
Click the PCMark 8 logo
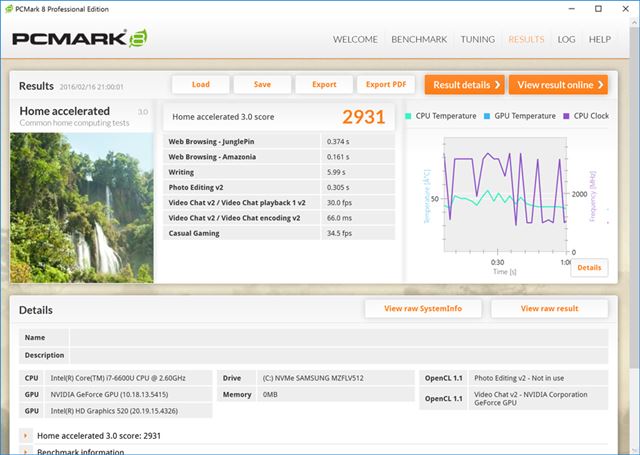[80, 39]
